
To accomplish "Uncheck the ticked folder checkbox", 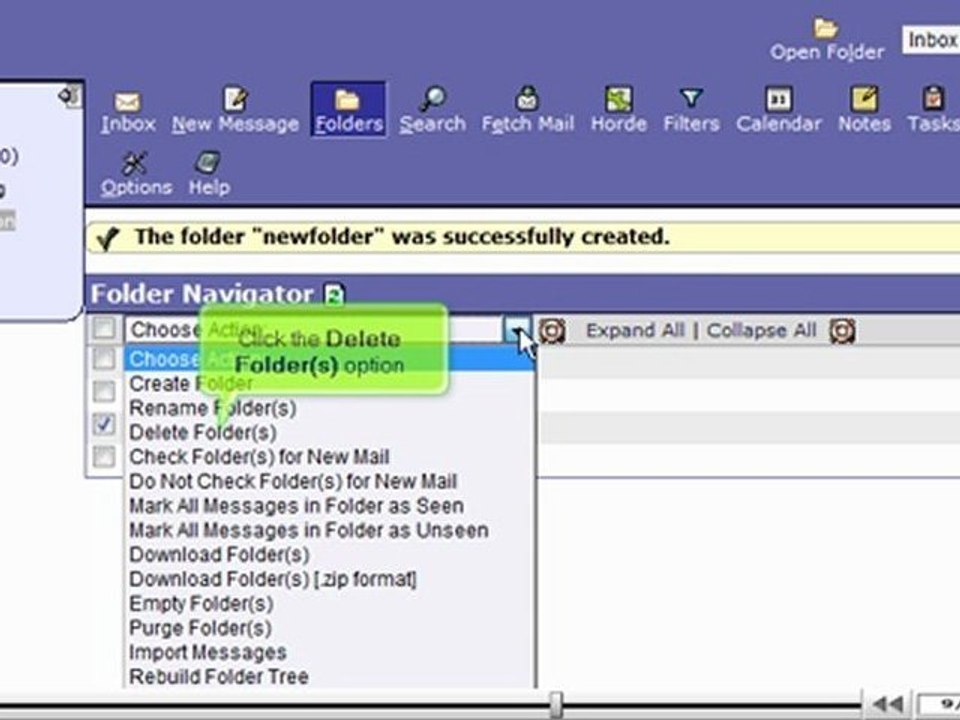I will coord(103,424).
